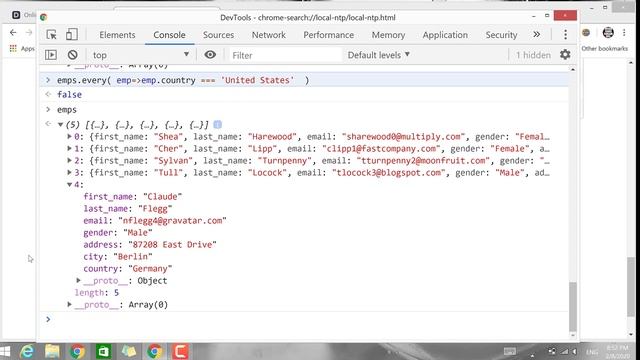640x360 pixels.
Task: Open the Windows Start button
Action: 5,351
